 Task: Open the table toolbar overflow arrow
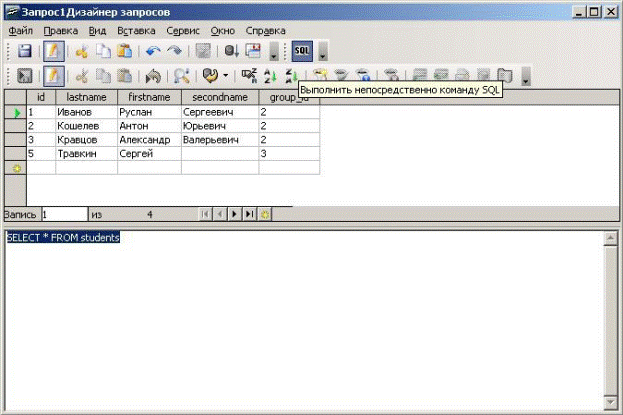point(526,76)
